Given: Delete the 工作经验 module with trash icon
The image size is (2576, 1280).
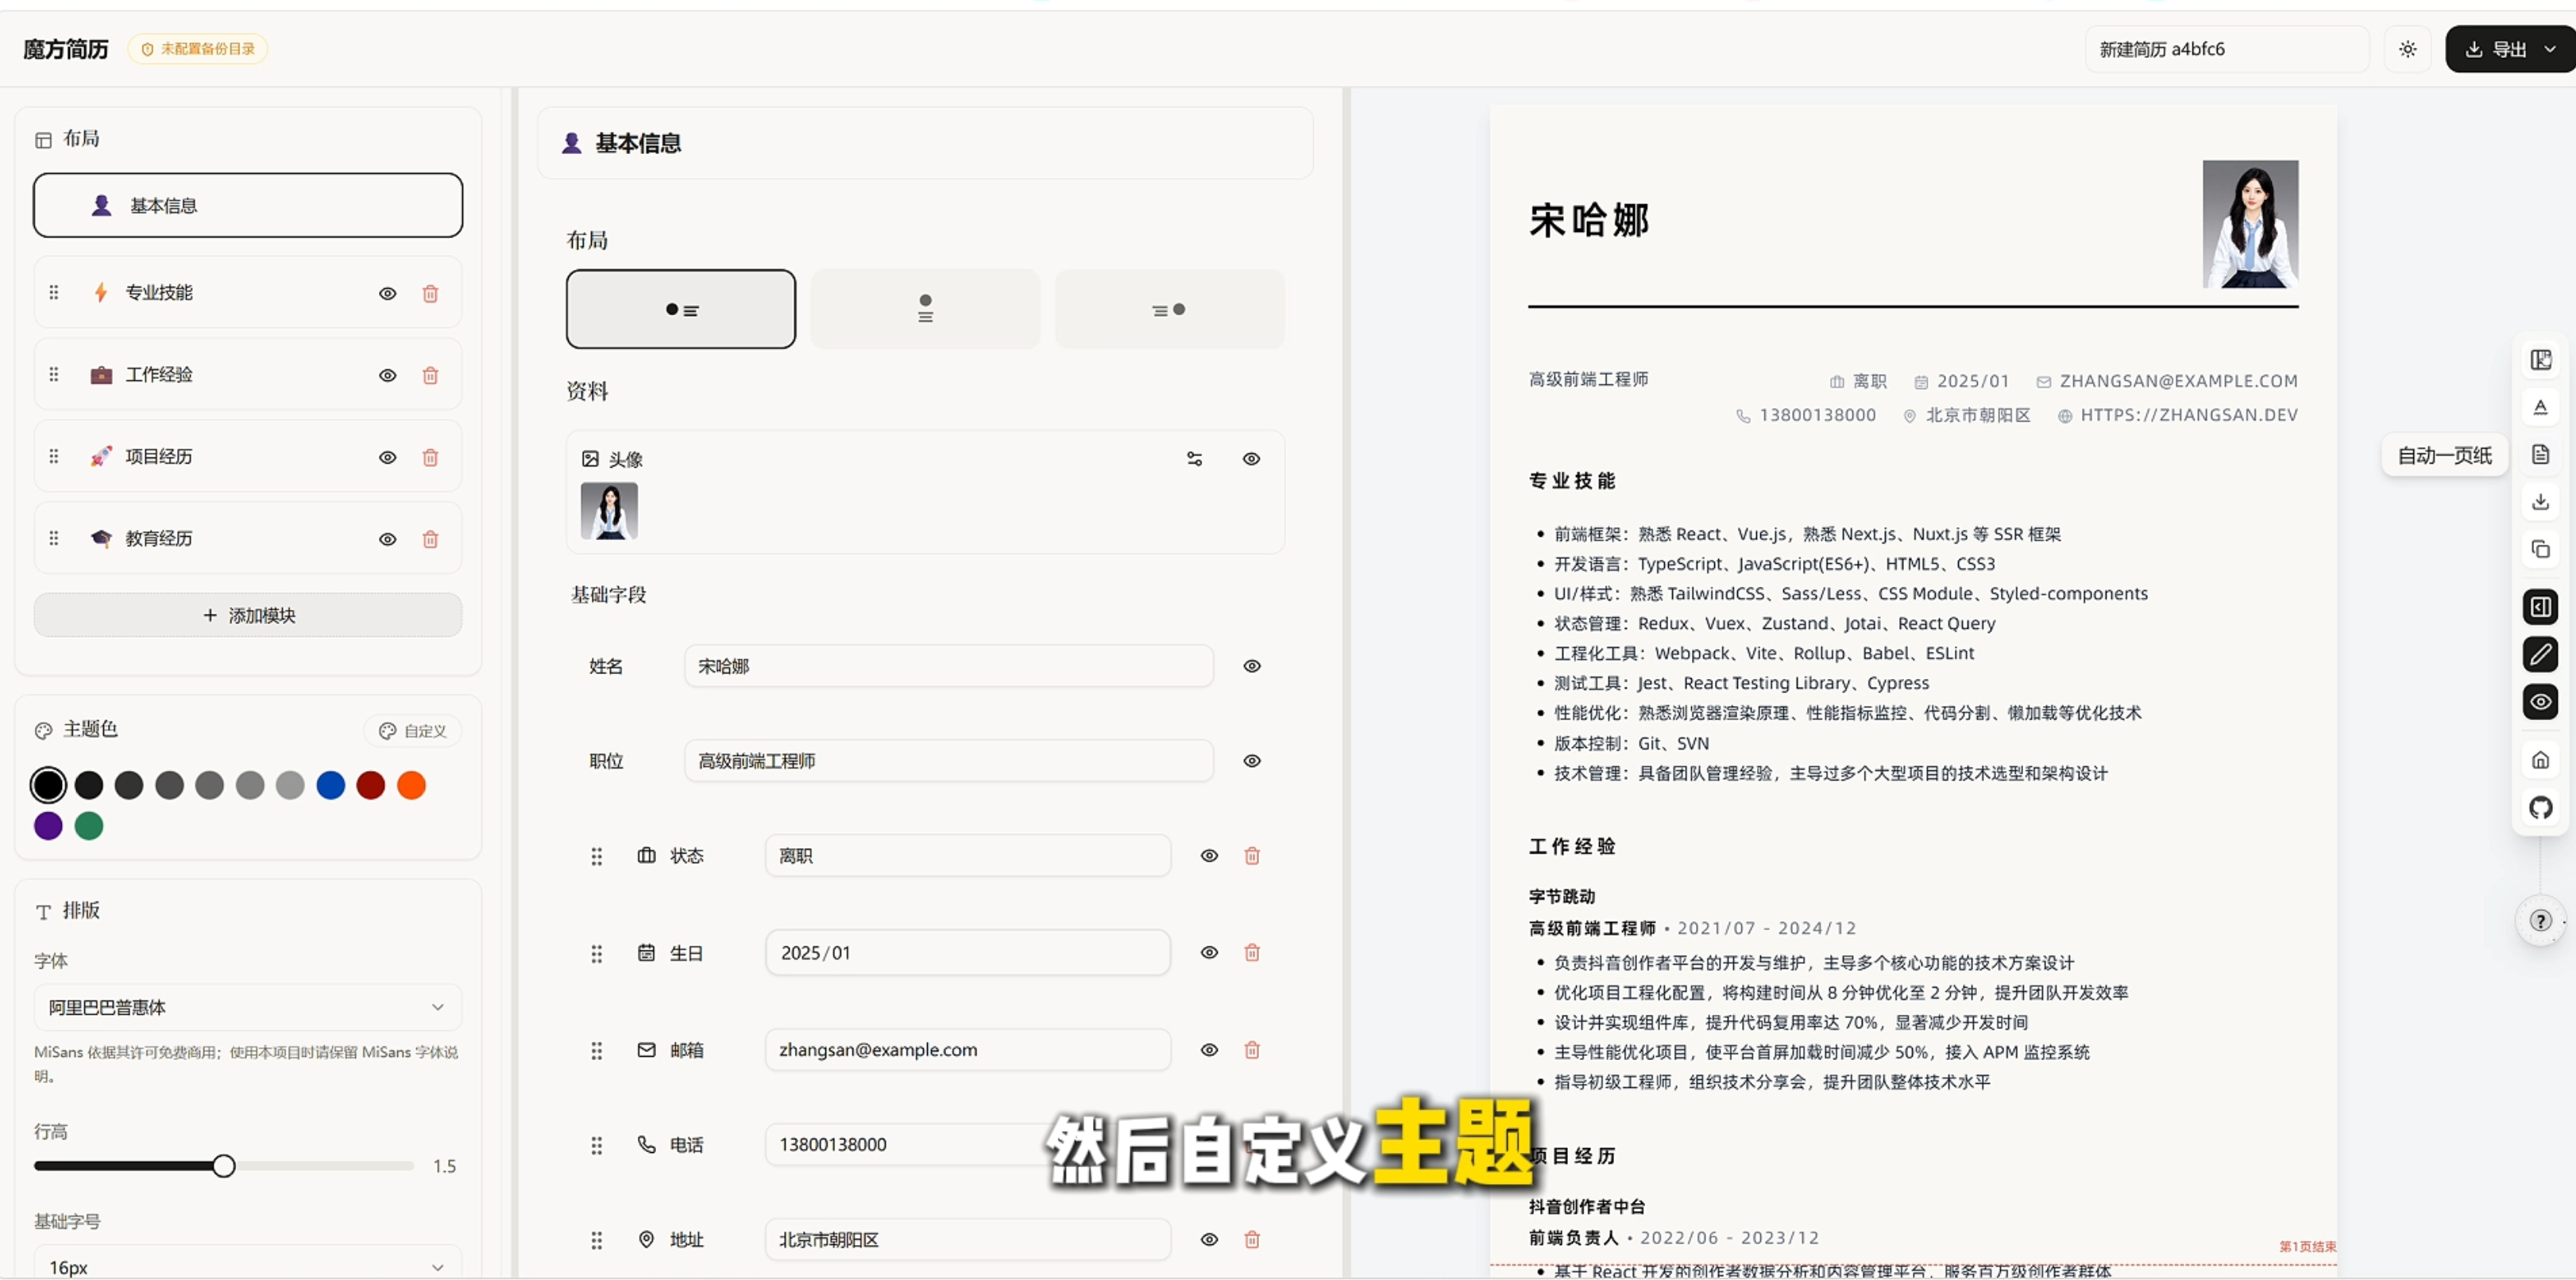Looking at the screenshot, I should 430,375.
